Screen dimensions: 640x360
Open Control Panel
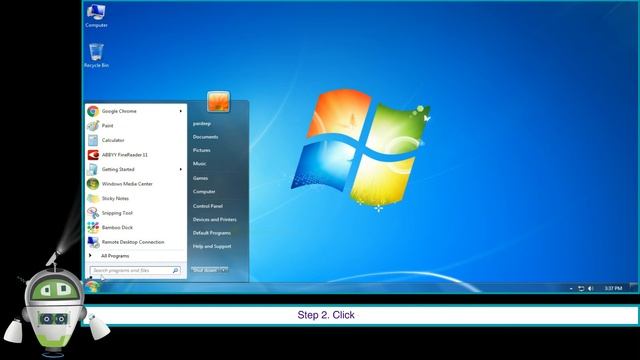pyautogui.click(x=208, y=206)
